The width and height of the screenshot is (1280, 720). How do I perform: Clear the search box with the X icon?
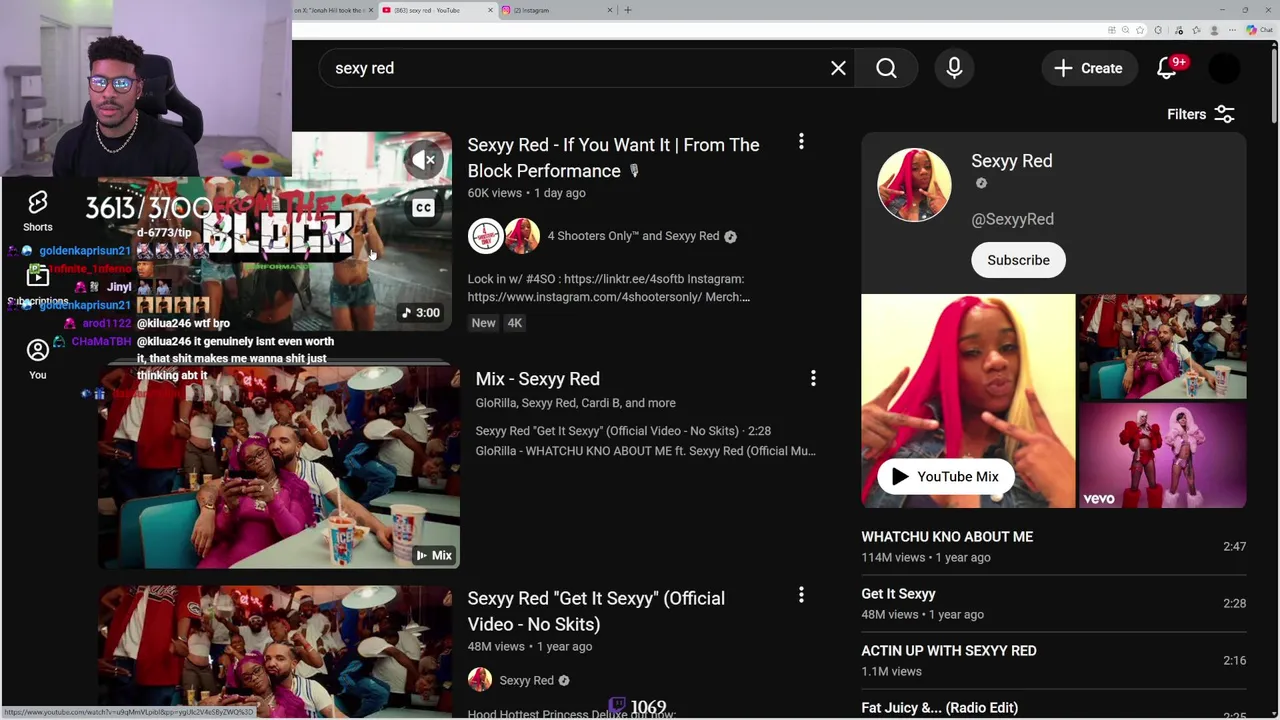838,68
